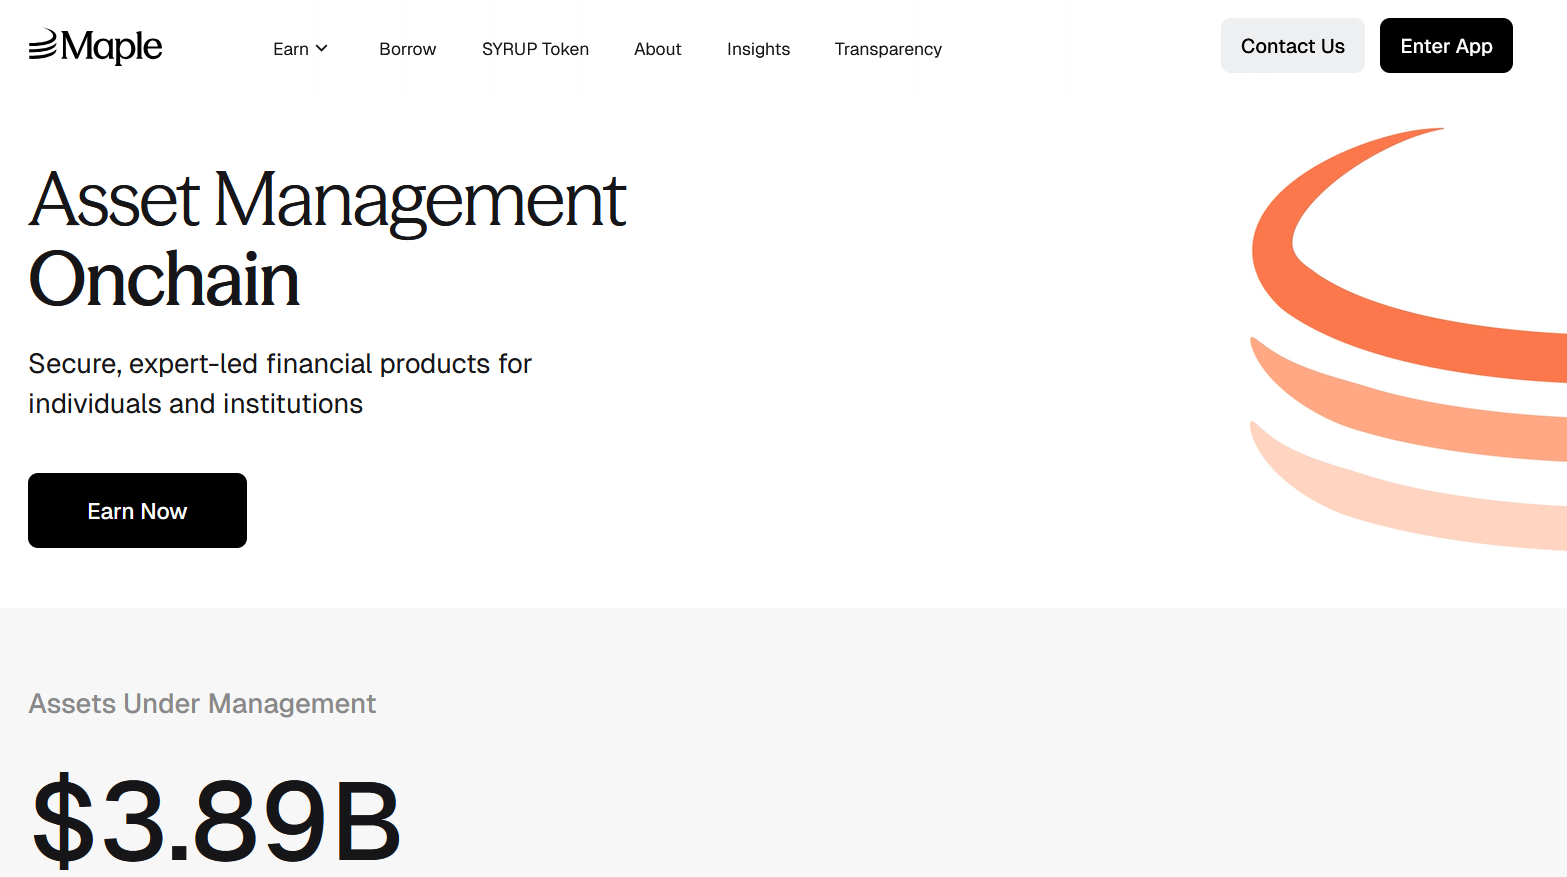1567x877 pixels.
Task: Navigate to Insights
Action: click(758, 49)
